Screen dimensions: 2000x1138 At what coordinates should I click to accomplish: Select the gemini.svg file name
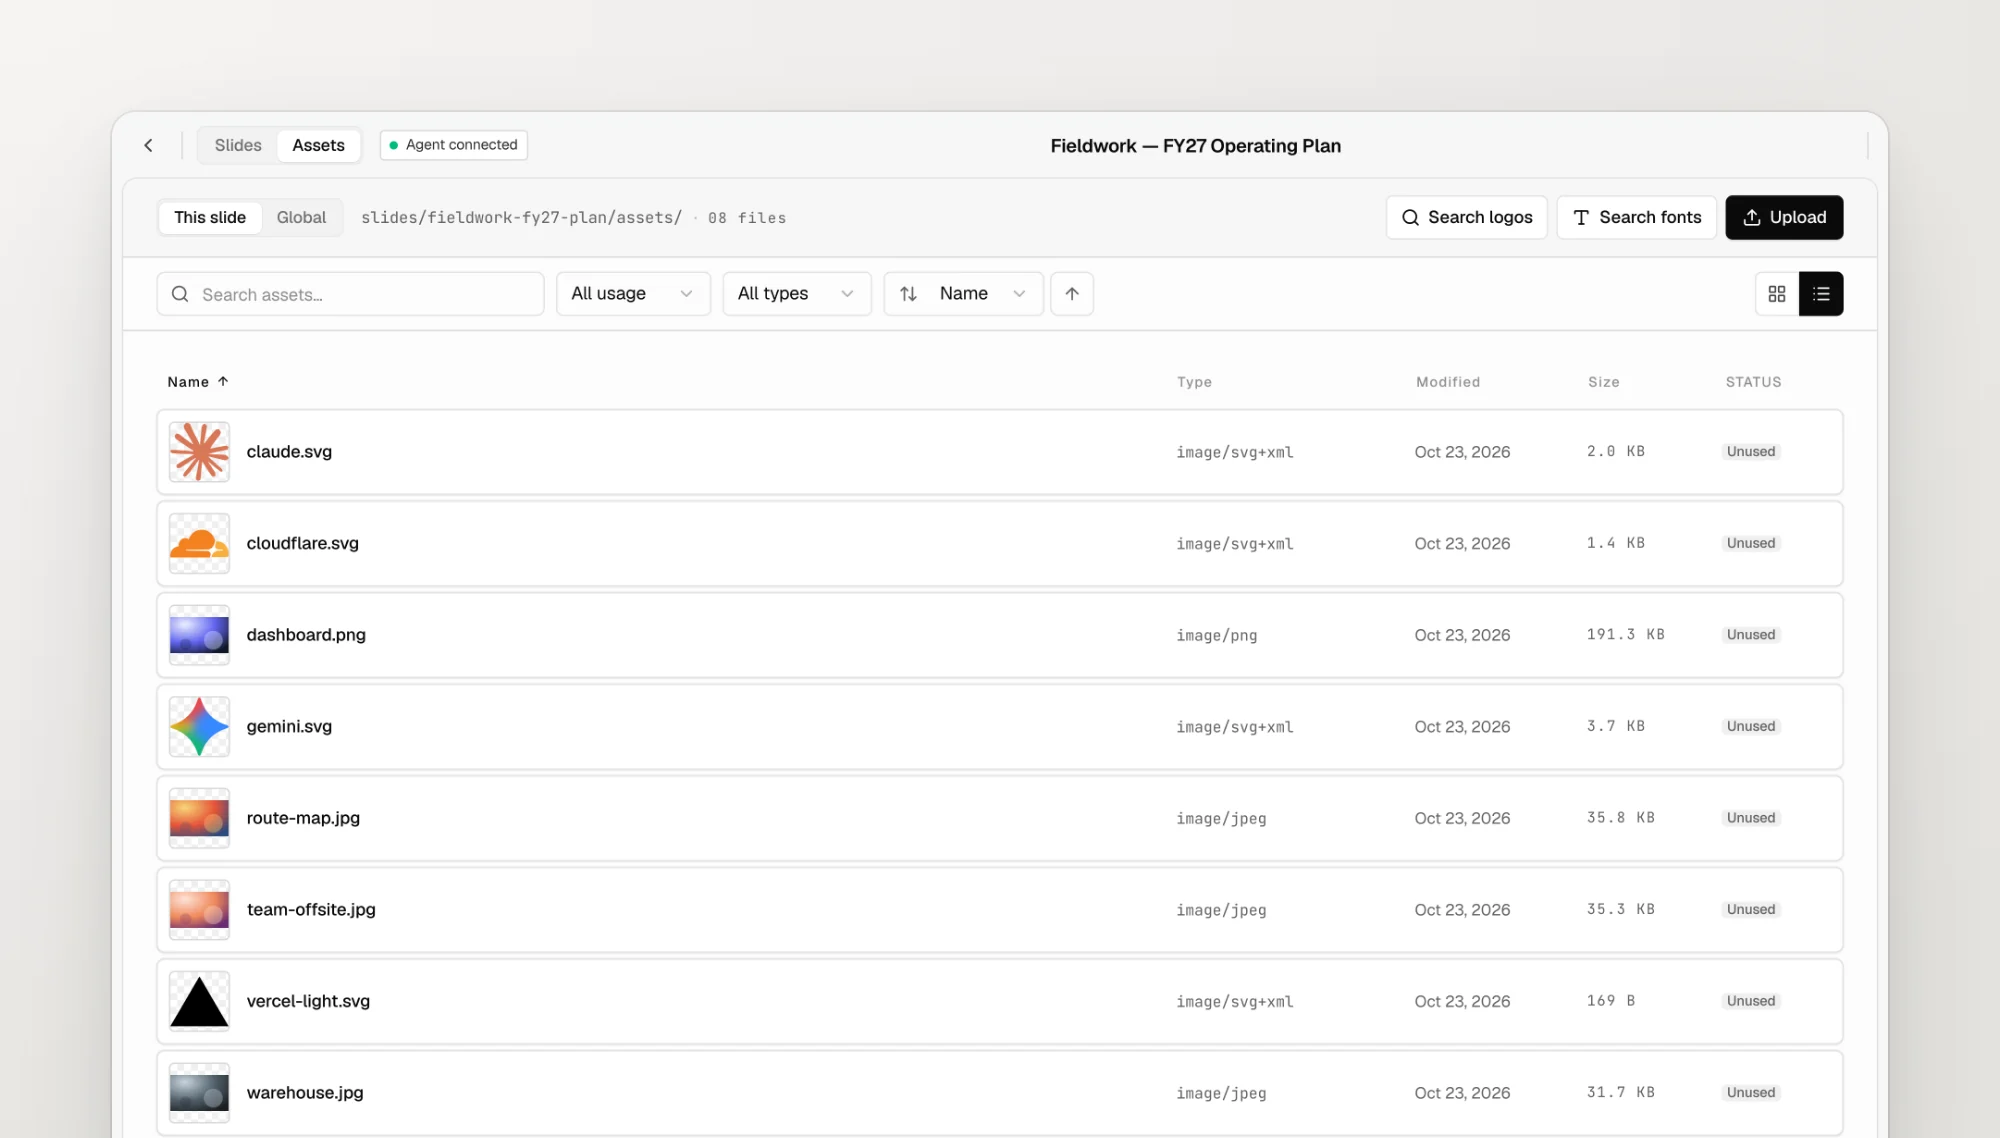(x=289, y=727)
